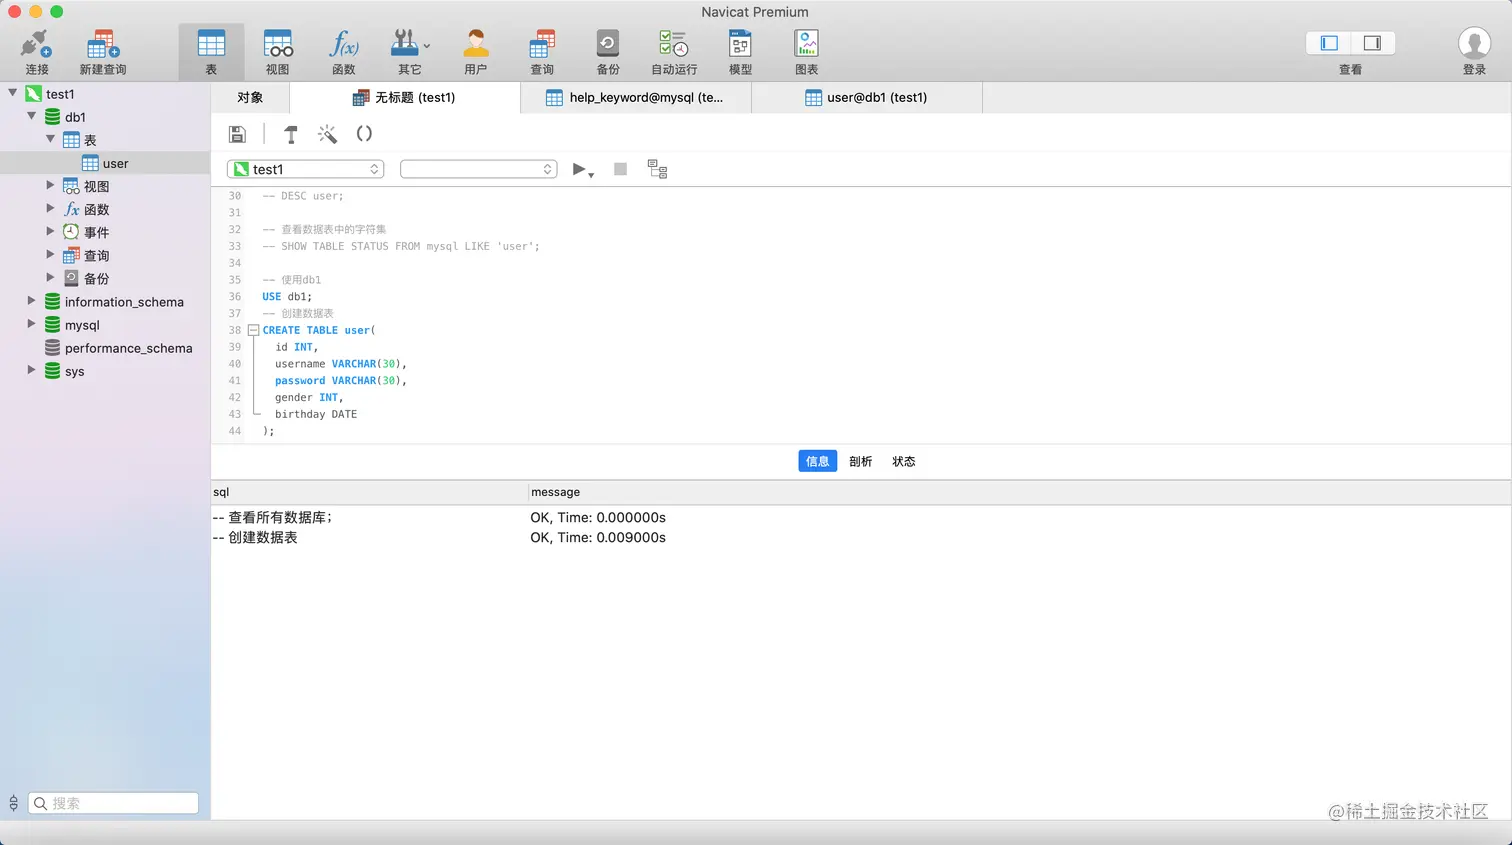Switch to the 无标题 (test1) query tab
The width and height of the screenshot is (1512, 845).
tap(405, 97)
